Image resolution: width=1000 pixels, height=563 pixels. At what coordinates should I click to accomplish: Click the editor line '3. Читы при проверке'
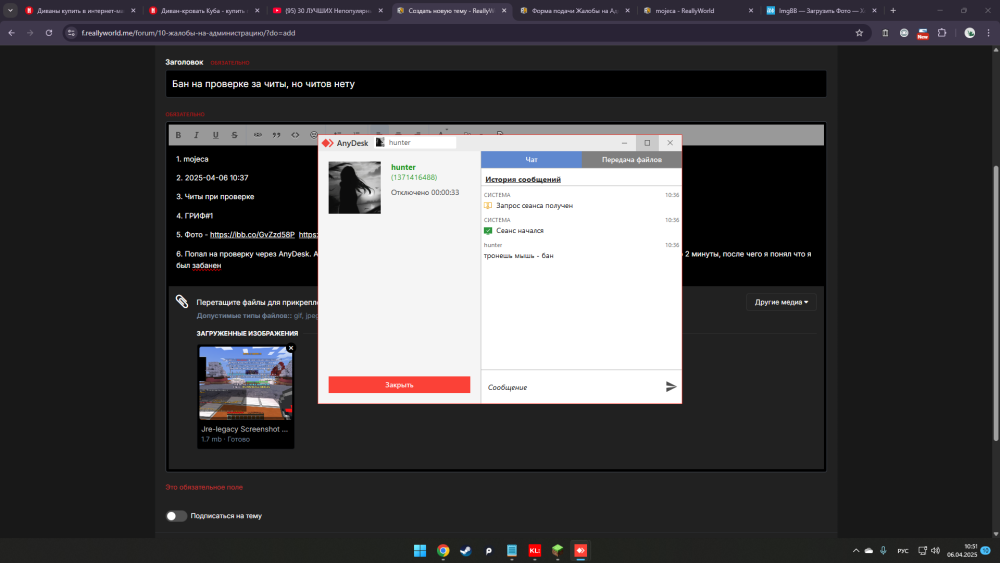[215, 197]
